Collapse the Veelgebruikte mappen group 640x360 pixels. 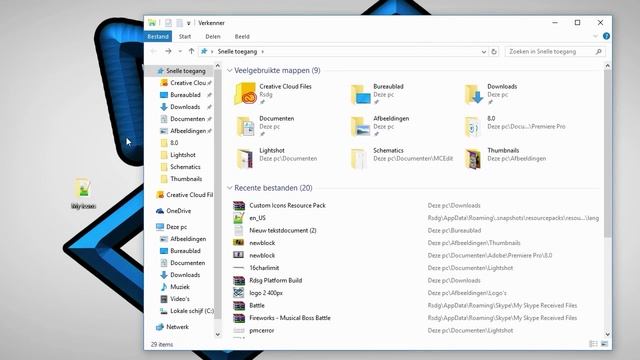coord(230,71)
